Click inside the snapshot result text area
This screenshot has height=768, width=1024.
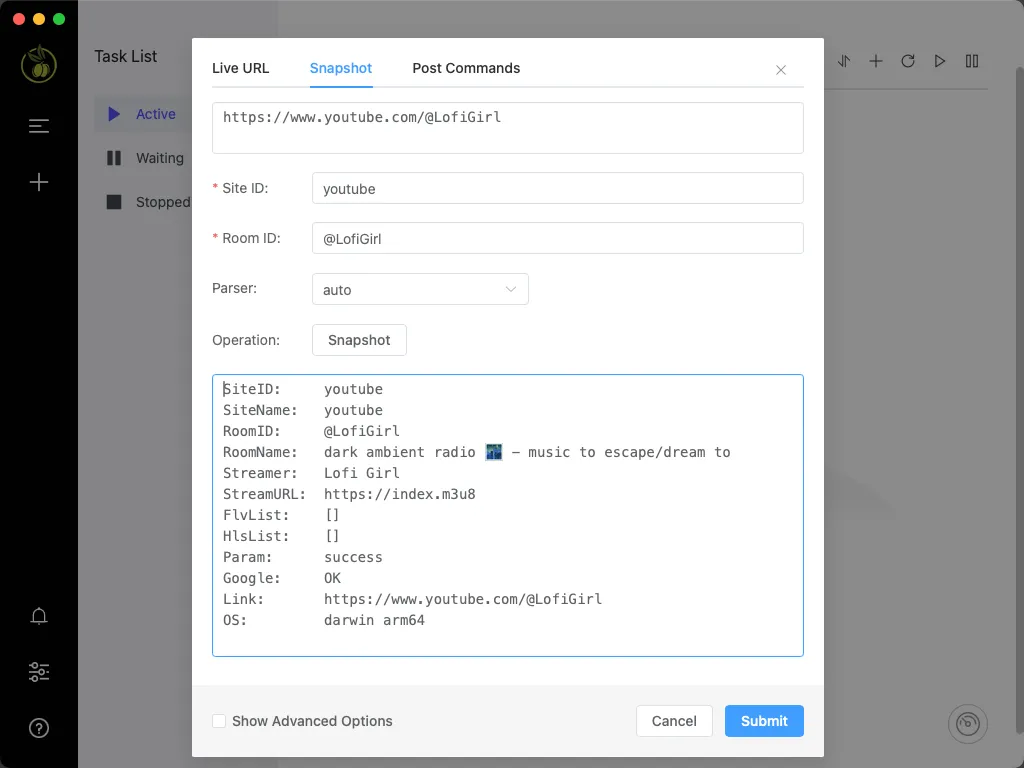coord(507,515)
